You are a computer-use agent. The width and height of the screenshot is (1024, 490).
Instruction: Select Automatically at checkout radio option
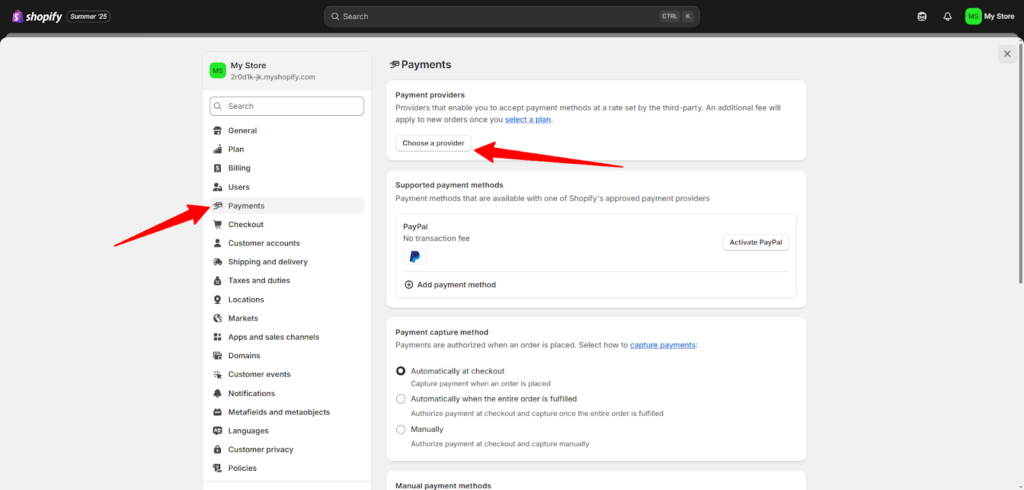pyautogui.click(x=401, y=371)
